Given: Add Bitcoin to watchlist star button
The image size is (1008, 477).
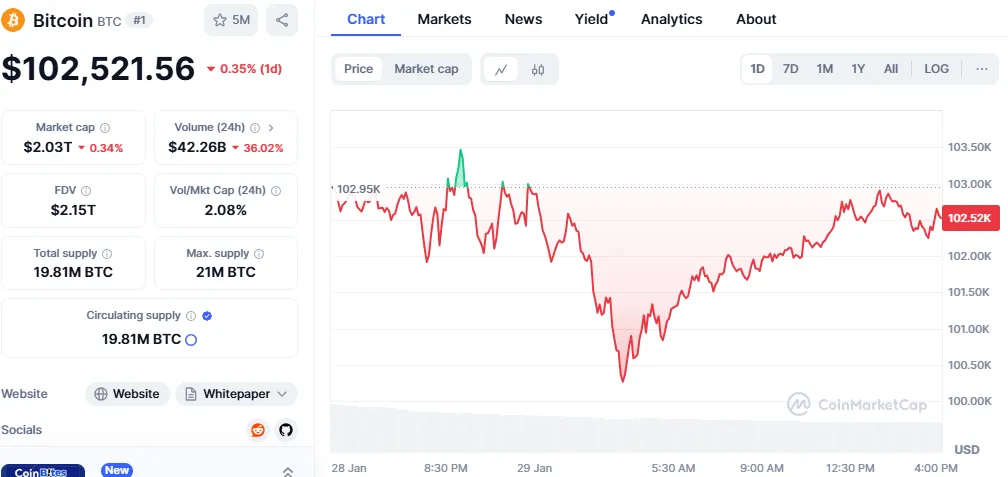Looking at the screenshot, I should (229, 20).
